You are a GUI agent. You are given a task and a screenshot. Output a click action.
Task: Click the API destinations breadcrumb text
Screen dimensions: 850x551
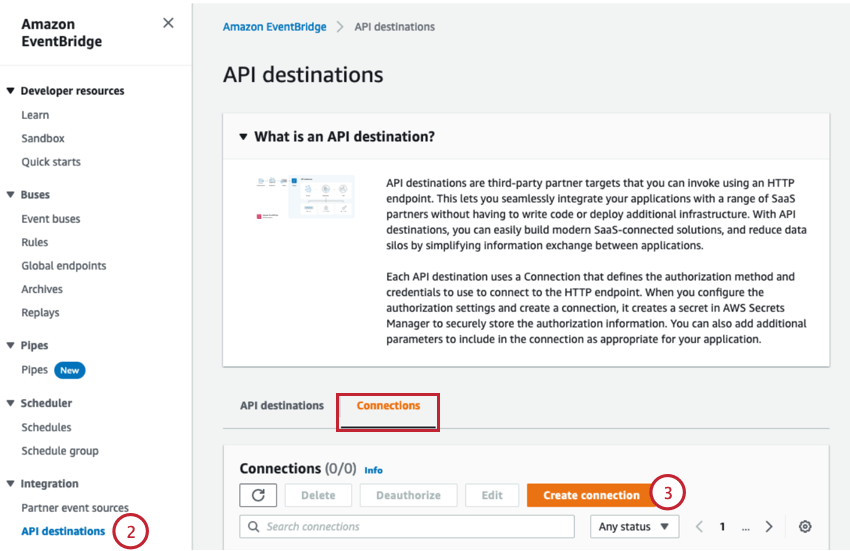click(x=395, y=27)
